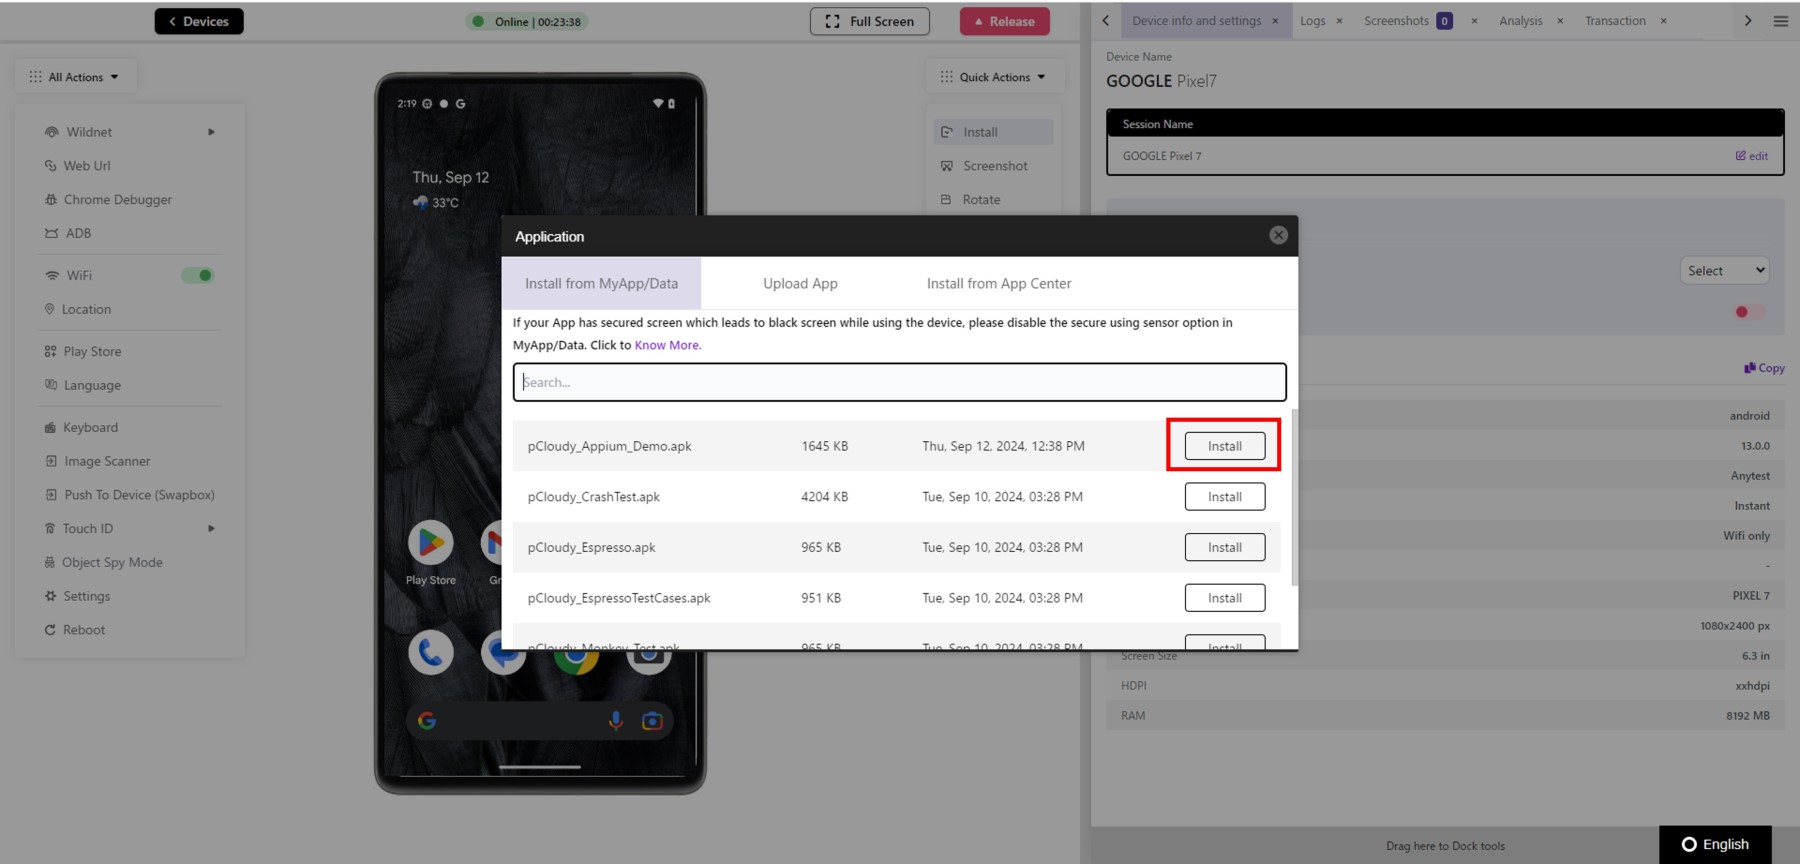The image size is (1800, 864).
Task: Open the Transaction tab
Action: (x=1615, y=21)
